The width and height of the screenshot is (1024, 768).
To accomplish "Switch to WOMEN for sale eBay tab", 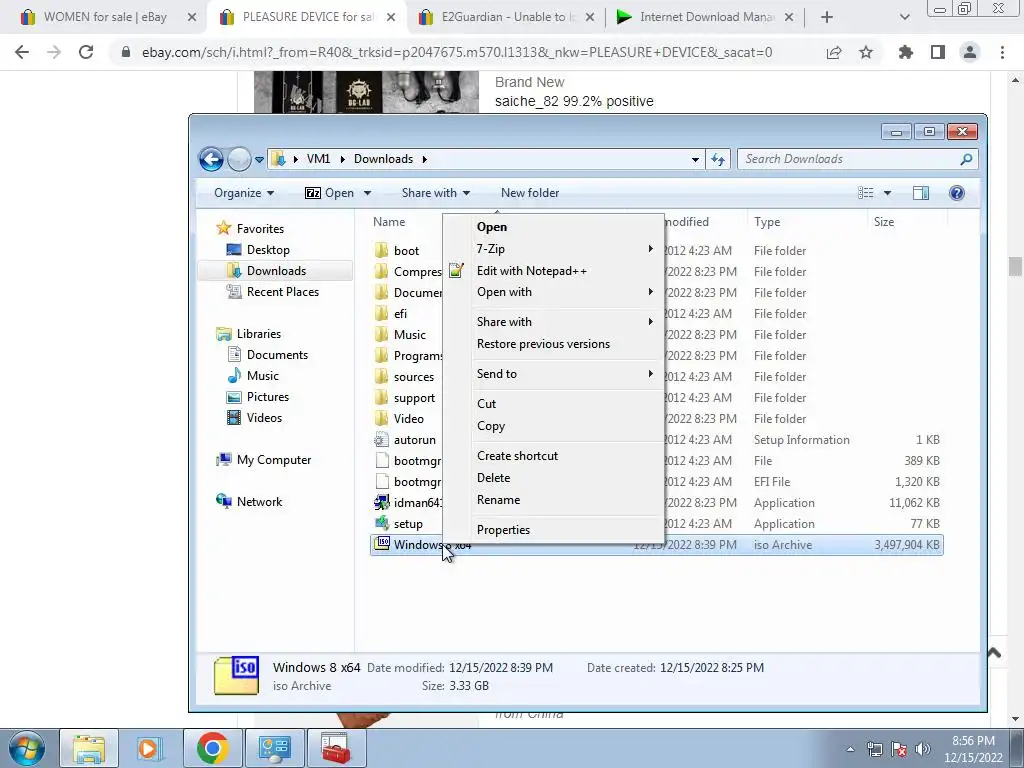I will (108, 18).
